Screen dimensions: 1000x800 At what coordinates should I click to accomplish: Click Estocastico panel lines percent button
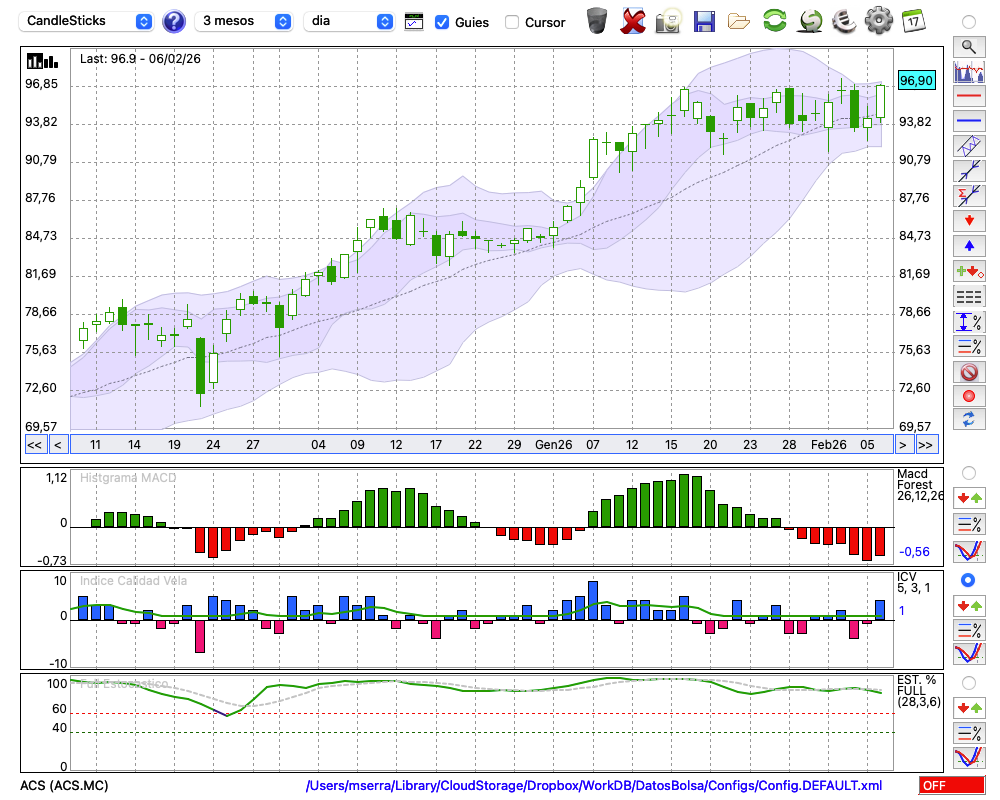coord(969,732)
